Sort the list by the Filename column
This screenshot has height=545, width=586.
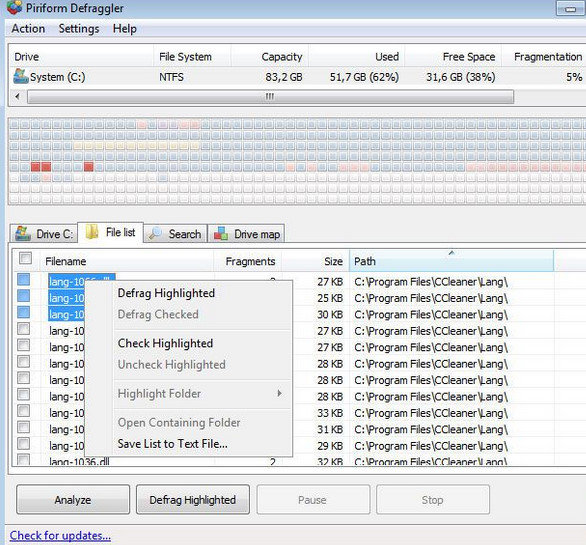[x=126, y=261]
